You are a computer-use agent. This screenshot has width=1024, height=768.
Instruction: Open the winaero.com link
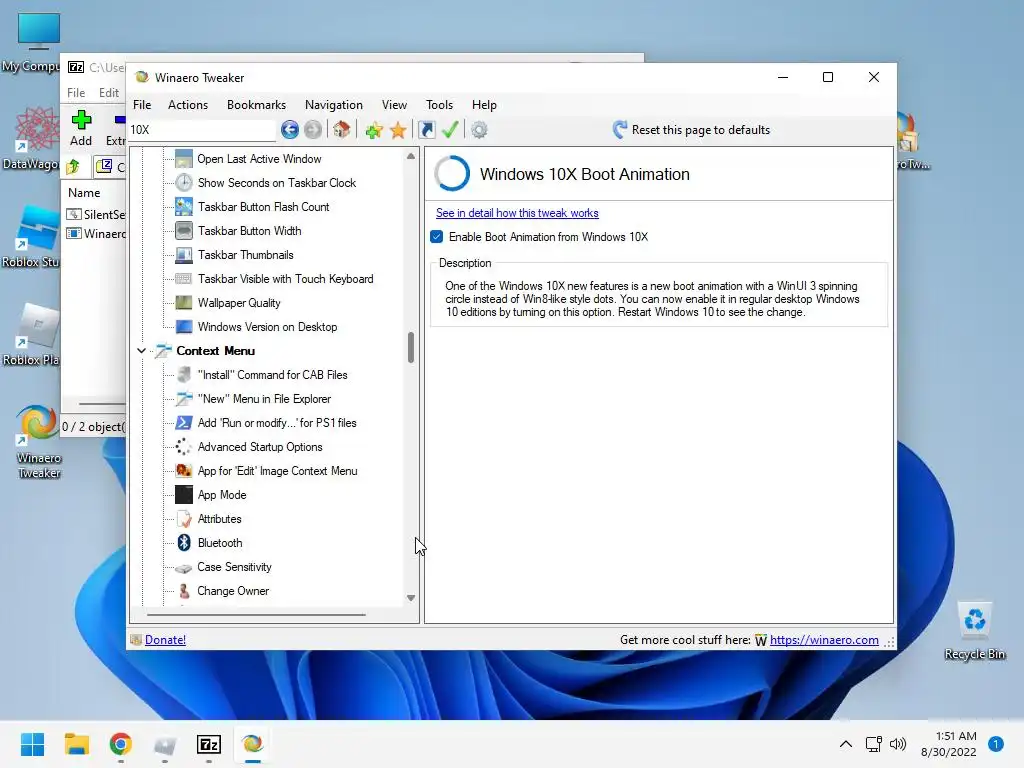tap(824, 640)
